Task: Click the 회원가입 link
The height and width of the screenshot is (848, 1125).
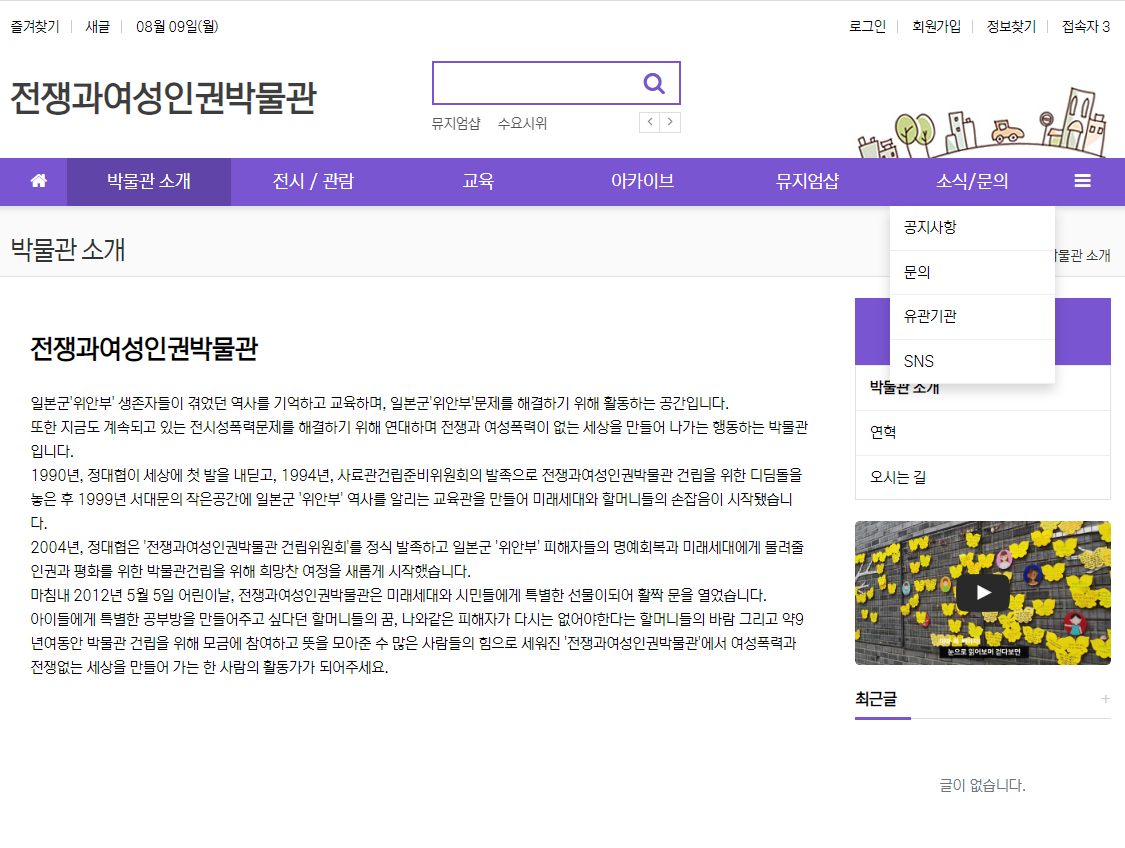Action: [x=936, y=27]
